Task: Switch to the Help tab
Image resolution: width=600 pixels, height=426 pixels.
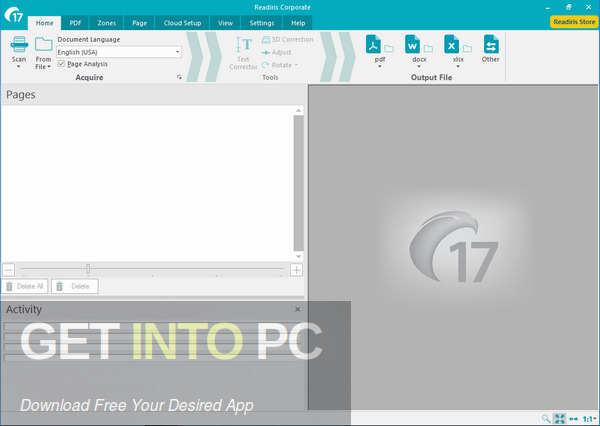Action: tap(298, 23)
